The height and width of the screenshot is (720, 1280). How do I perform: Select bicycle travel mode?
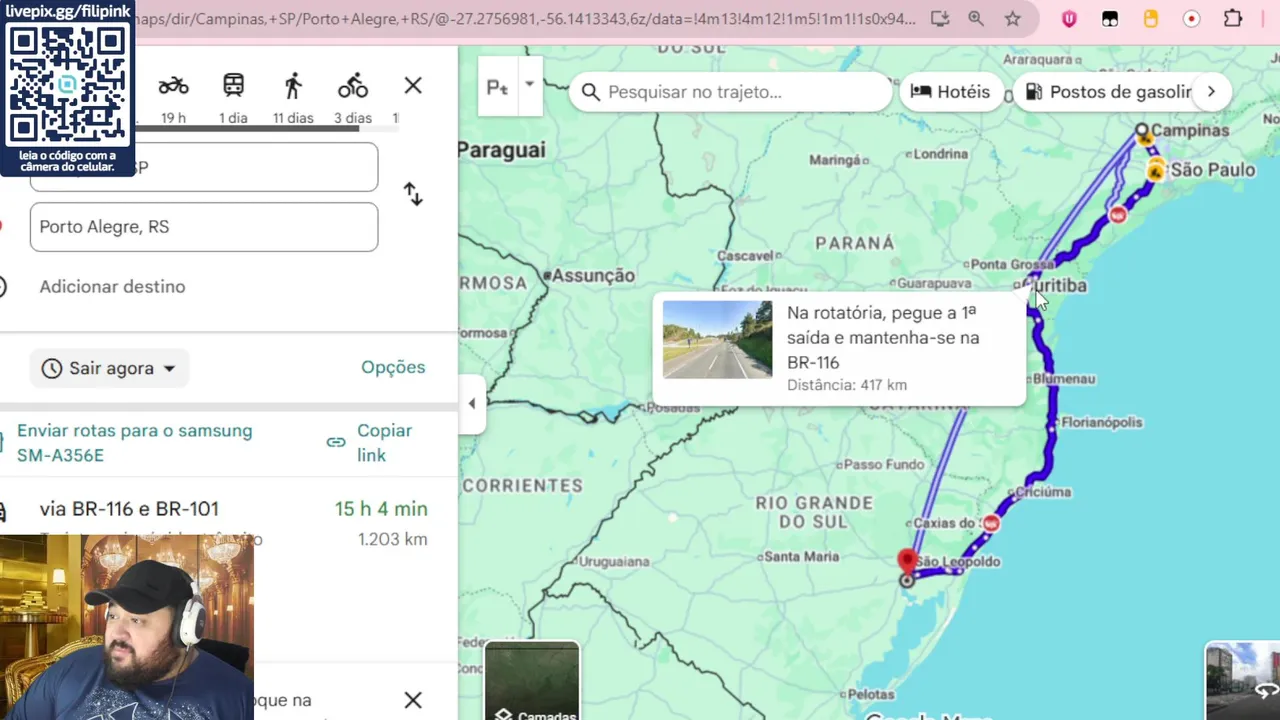pyautogui.click(x=353, y=86)
